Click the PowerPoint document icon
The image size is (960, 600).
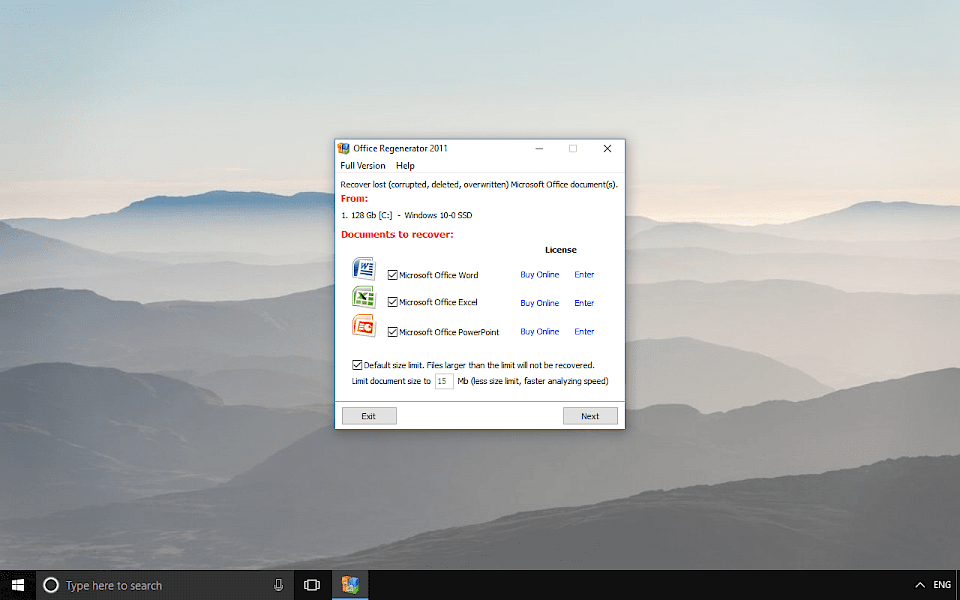coord(364,326)
